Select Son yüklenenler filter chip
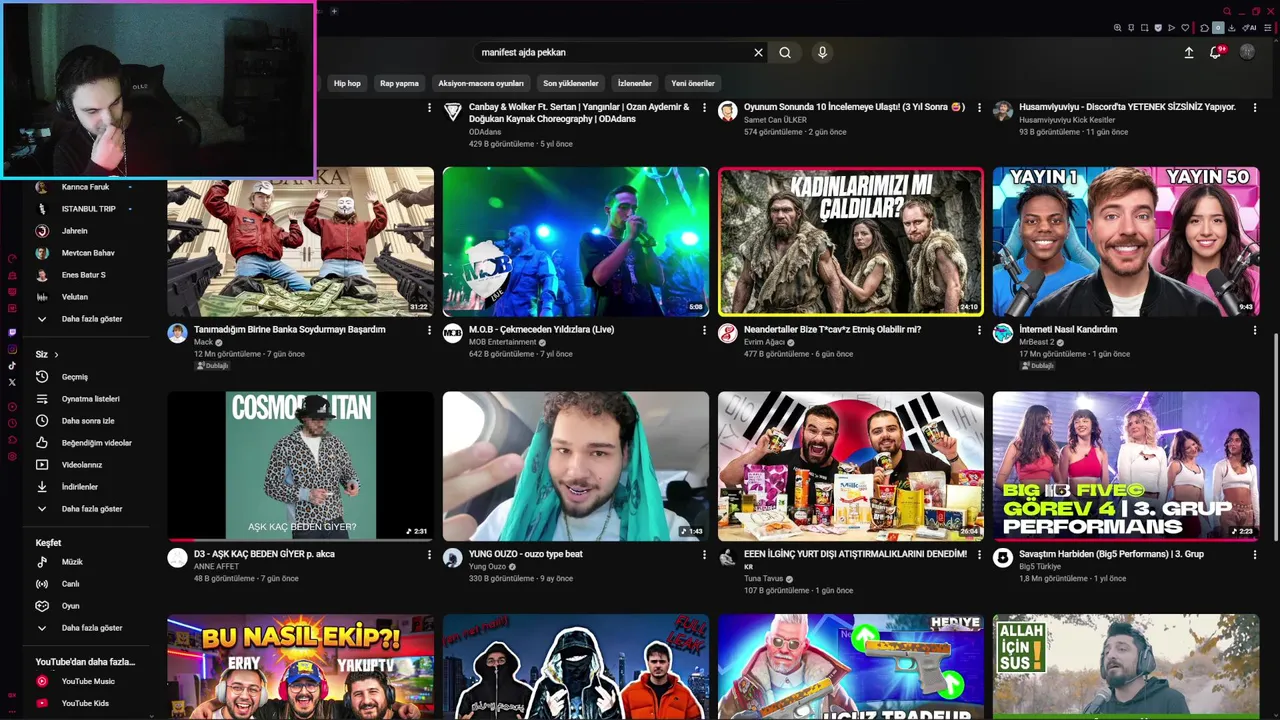 pyautogui.click(x=570, y=83)
